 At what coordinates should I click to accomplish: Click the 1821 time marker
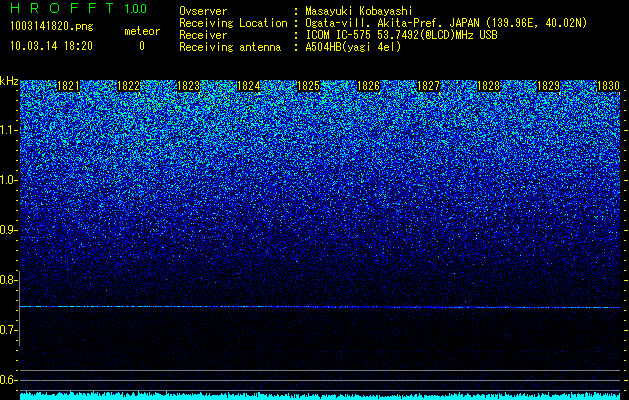point(69,86)
